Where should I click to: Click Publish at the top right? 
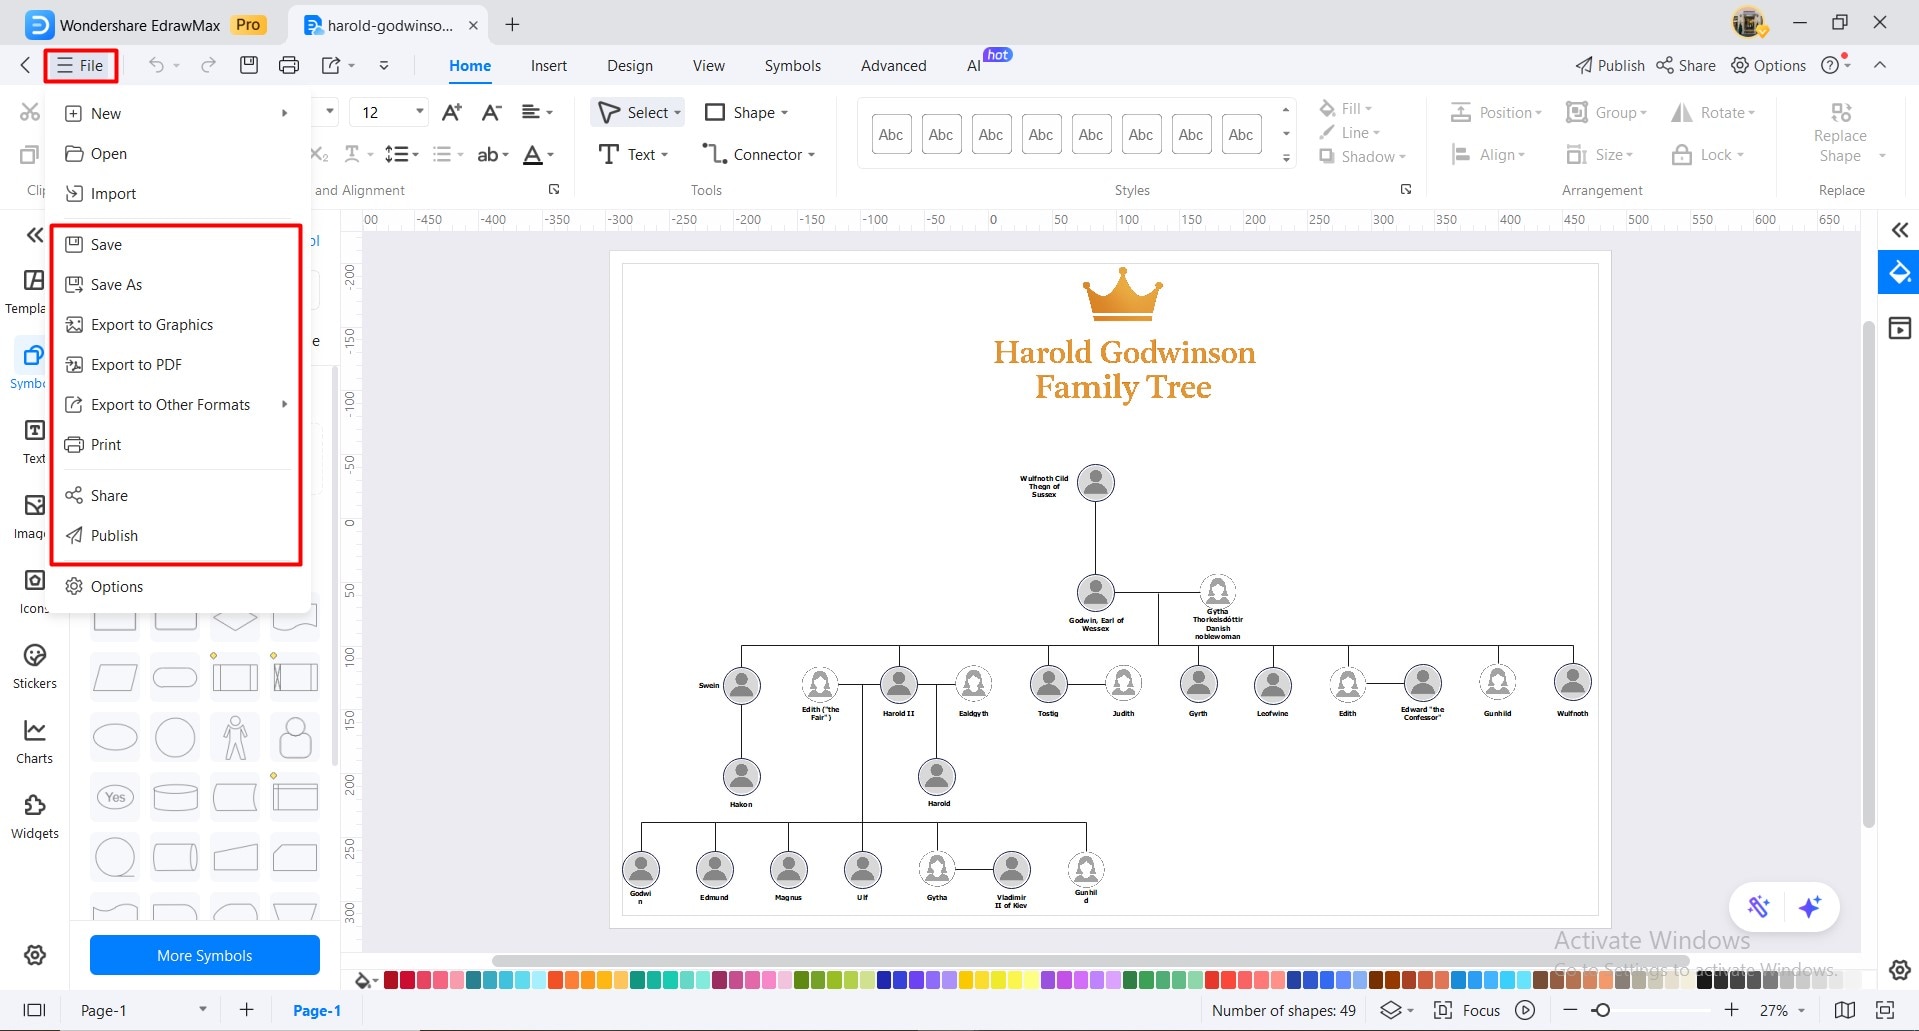click(1608, 65)
